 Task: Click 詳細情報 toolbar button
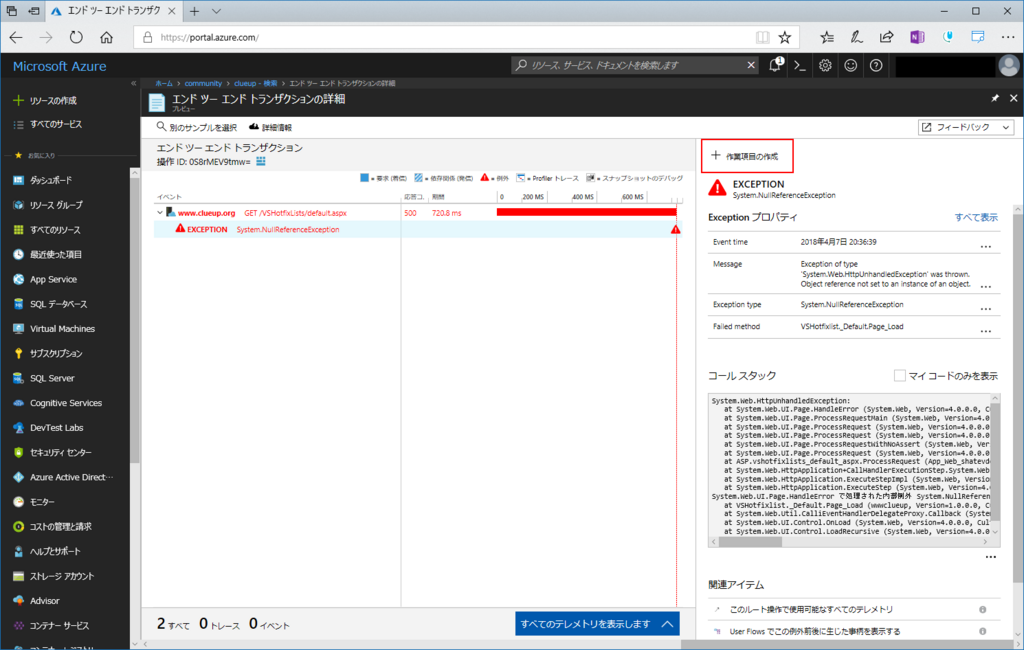(270, 127)
